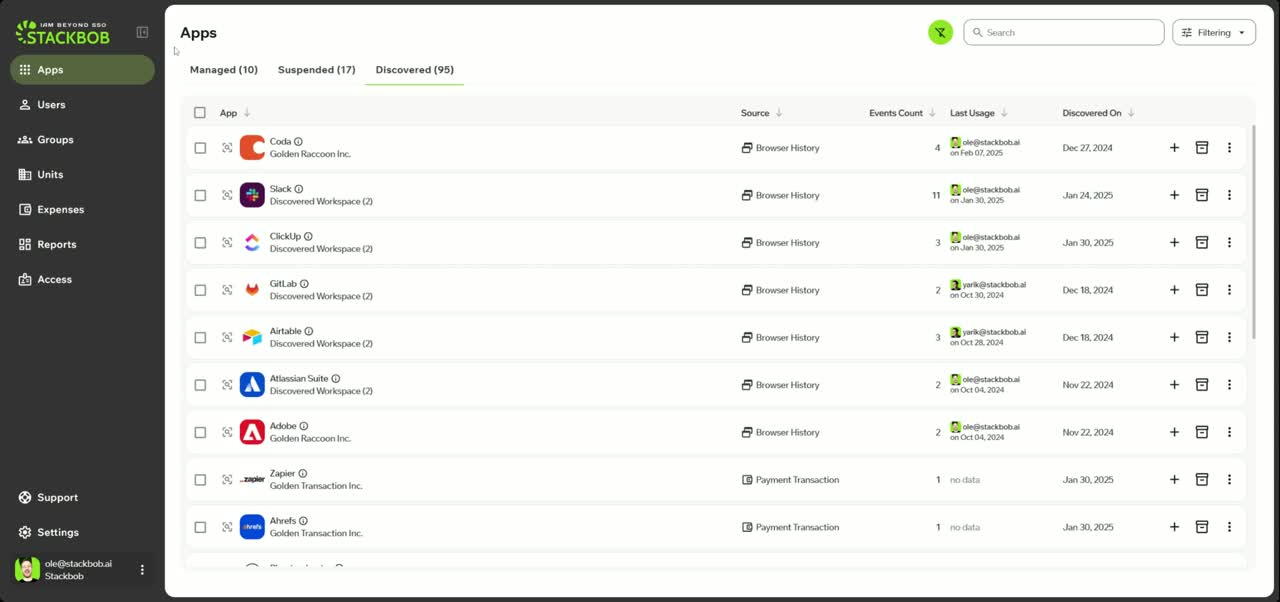
Task: Check the Adobe row checkbox
Action: pyautogui.click(x=200, y=432)
